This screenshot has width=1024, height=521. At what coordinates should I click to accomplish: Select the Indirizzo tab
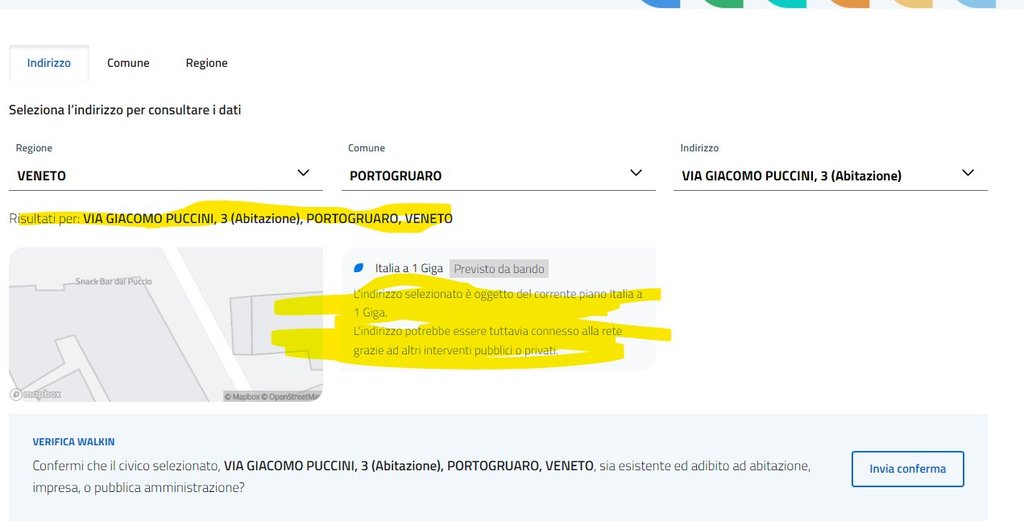tap(49, 63)
